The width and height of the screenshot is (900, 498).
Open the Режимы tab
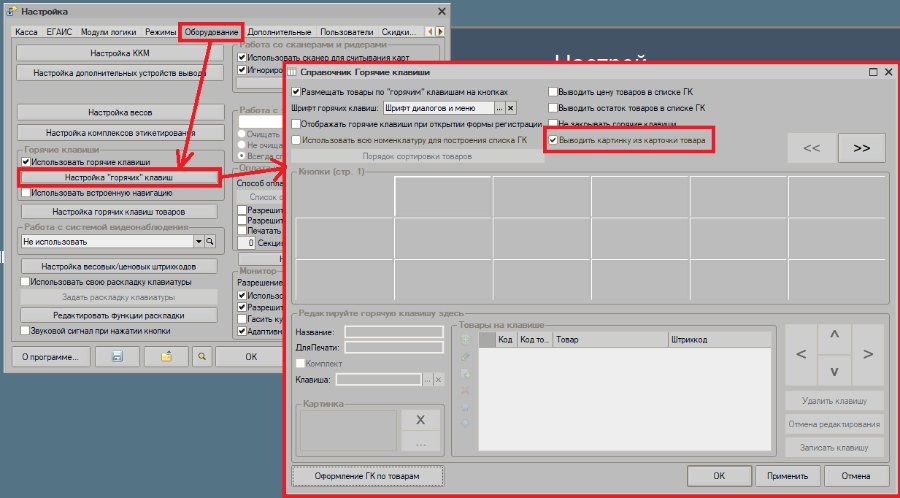click(160, 32)
